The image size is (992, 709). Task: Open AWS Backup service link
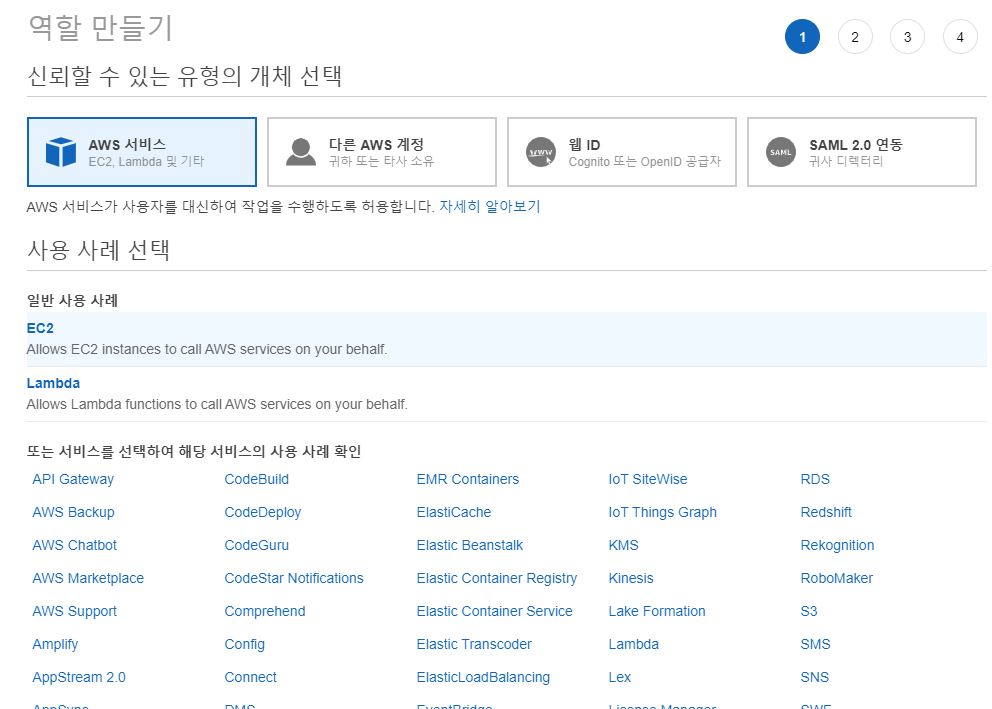73,512
